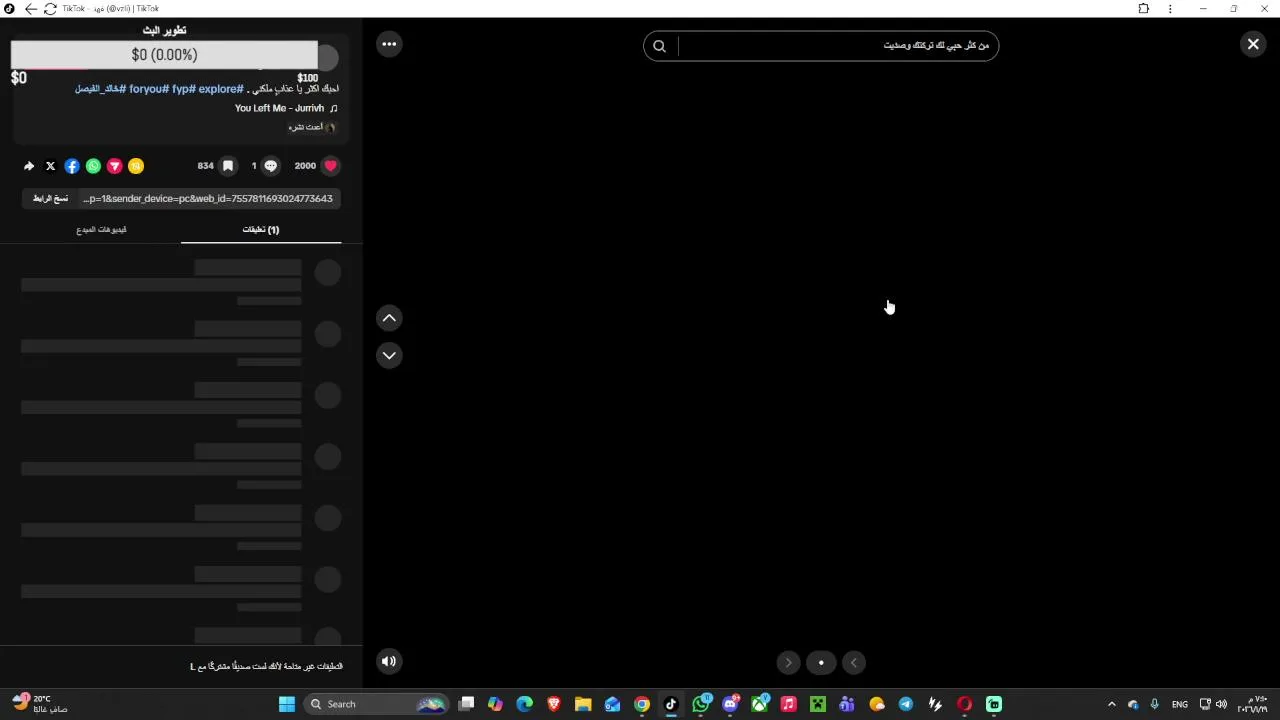This screenshot has height=720, width=1280.
Task: Show hidden tray icons chevron
Action: click(1111, 704)
